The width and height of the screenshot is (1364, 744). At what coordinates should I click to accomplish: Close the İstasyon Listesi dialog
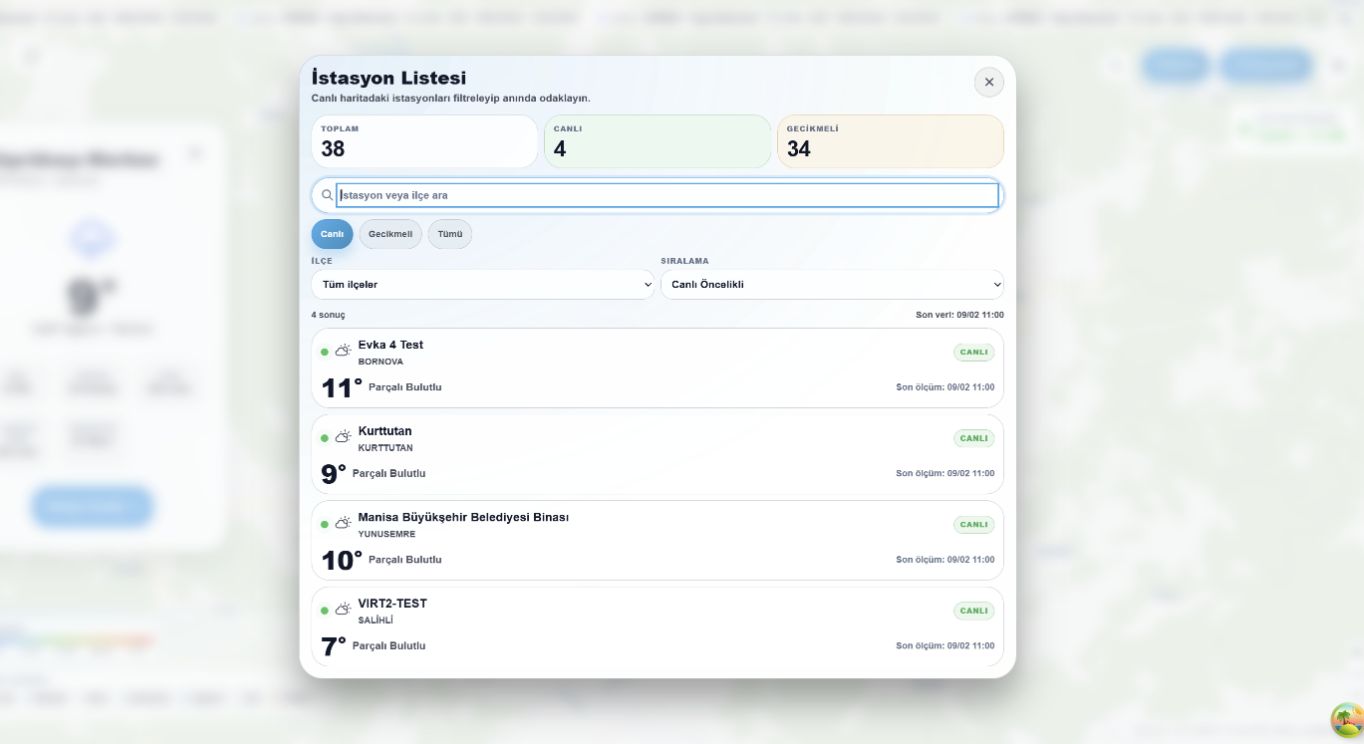click(989, 82)
